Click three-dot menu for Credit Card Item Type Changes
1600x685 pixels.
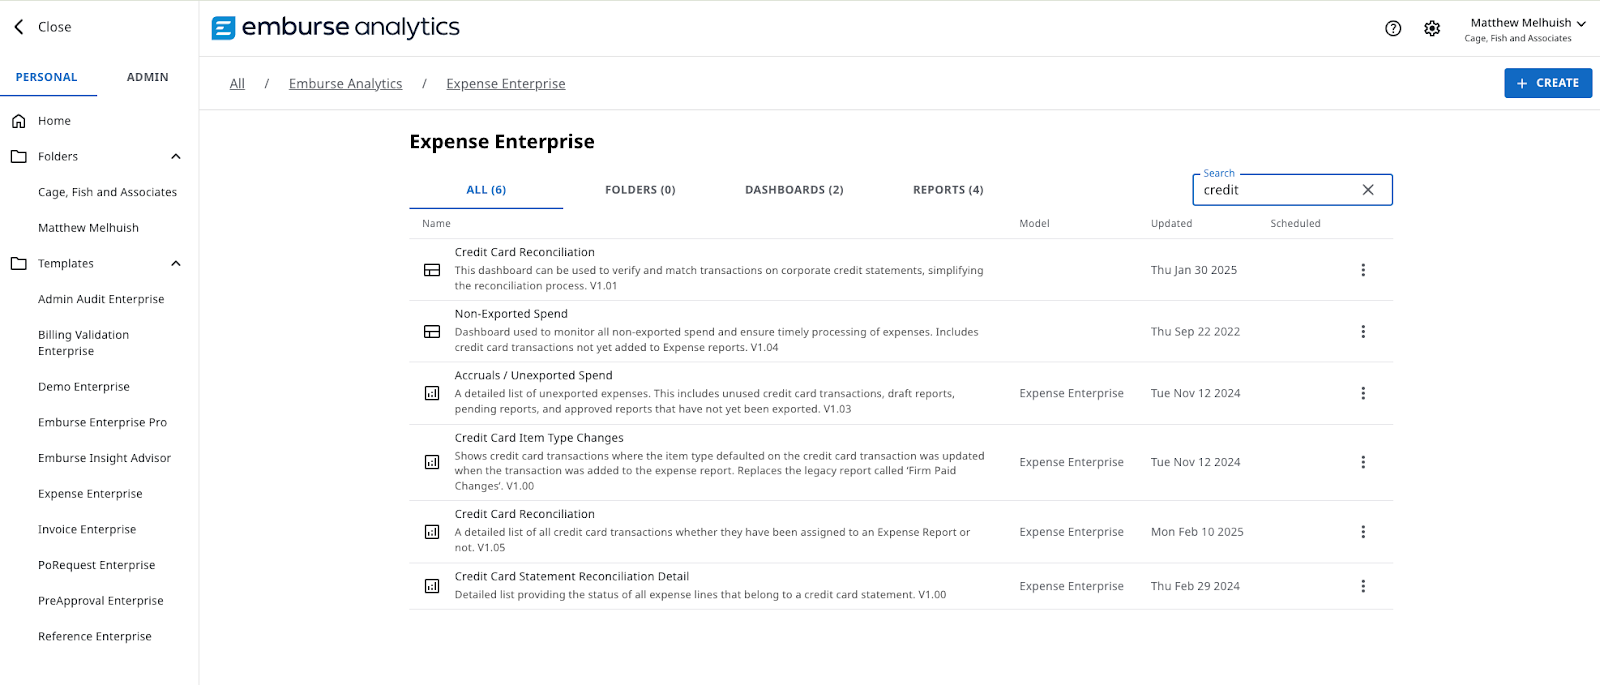(x=1363, y=462)
